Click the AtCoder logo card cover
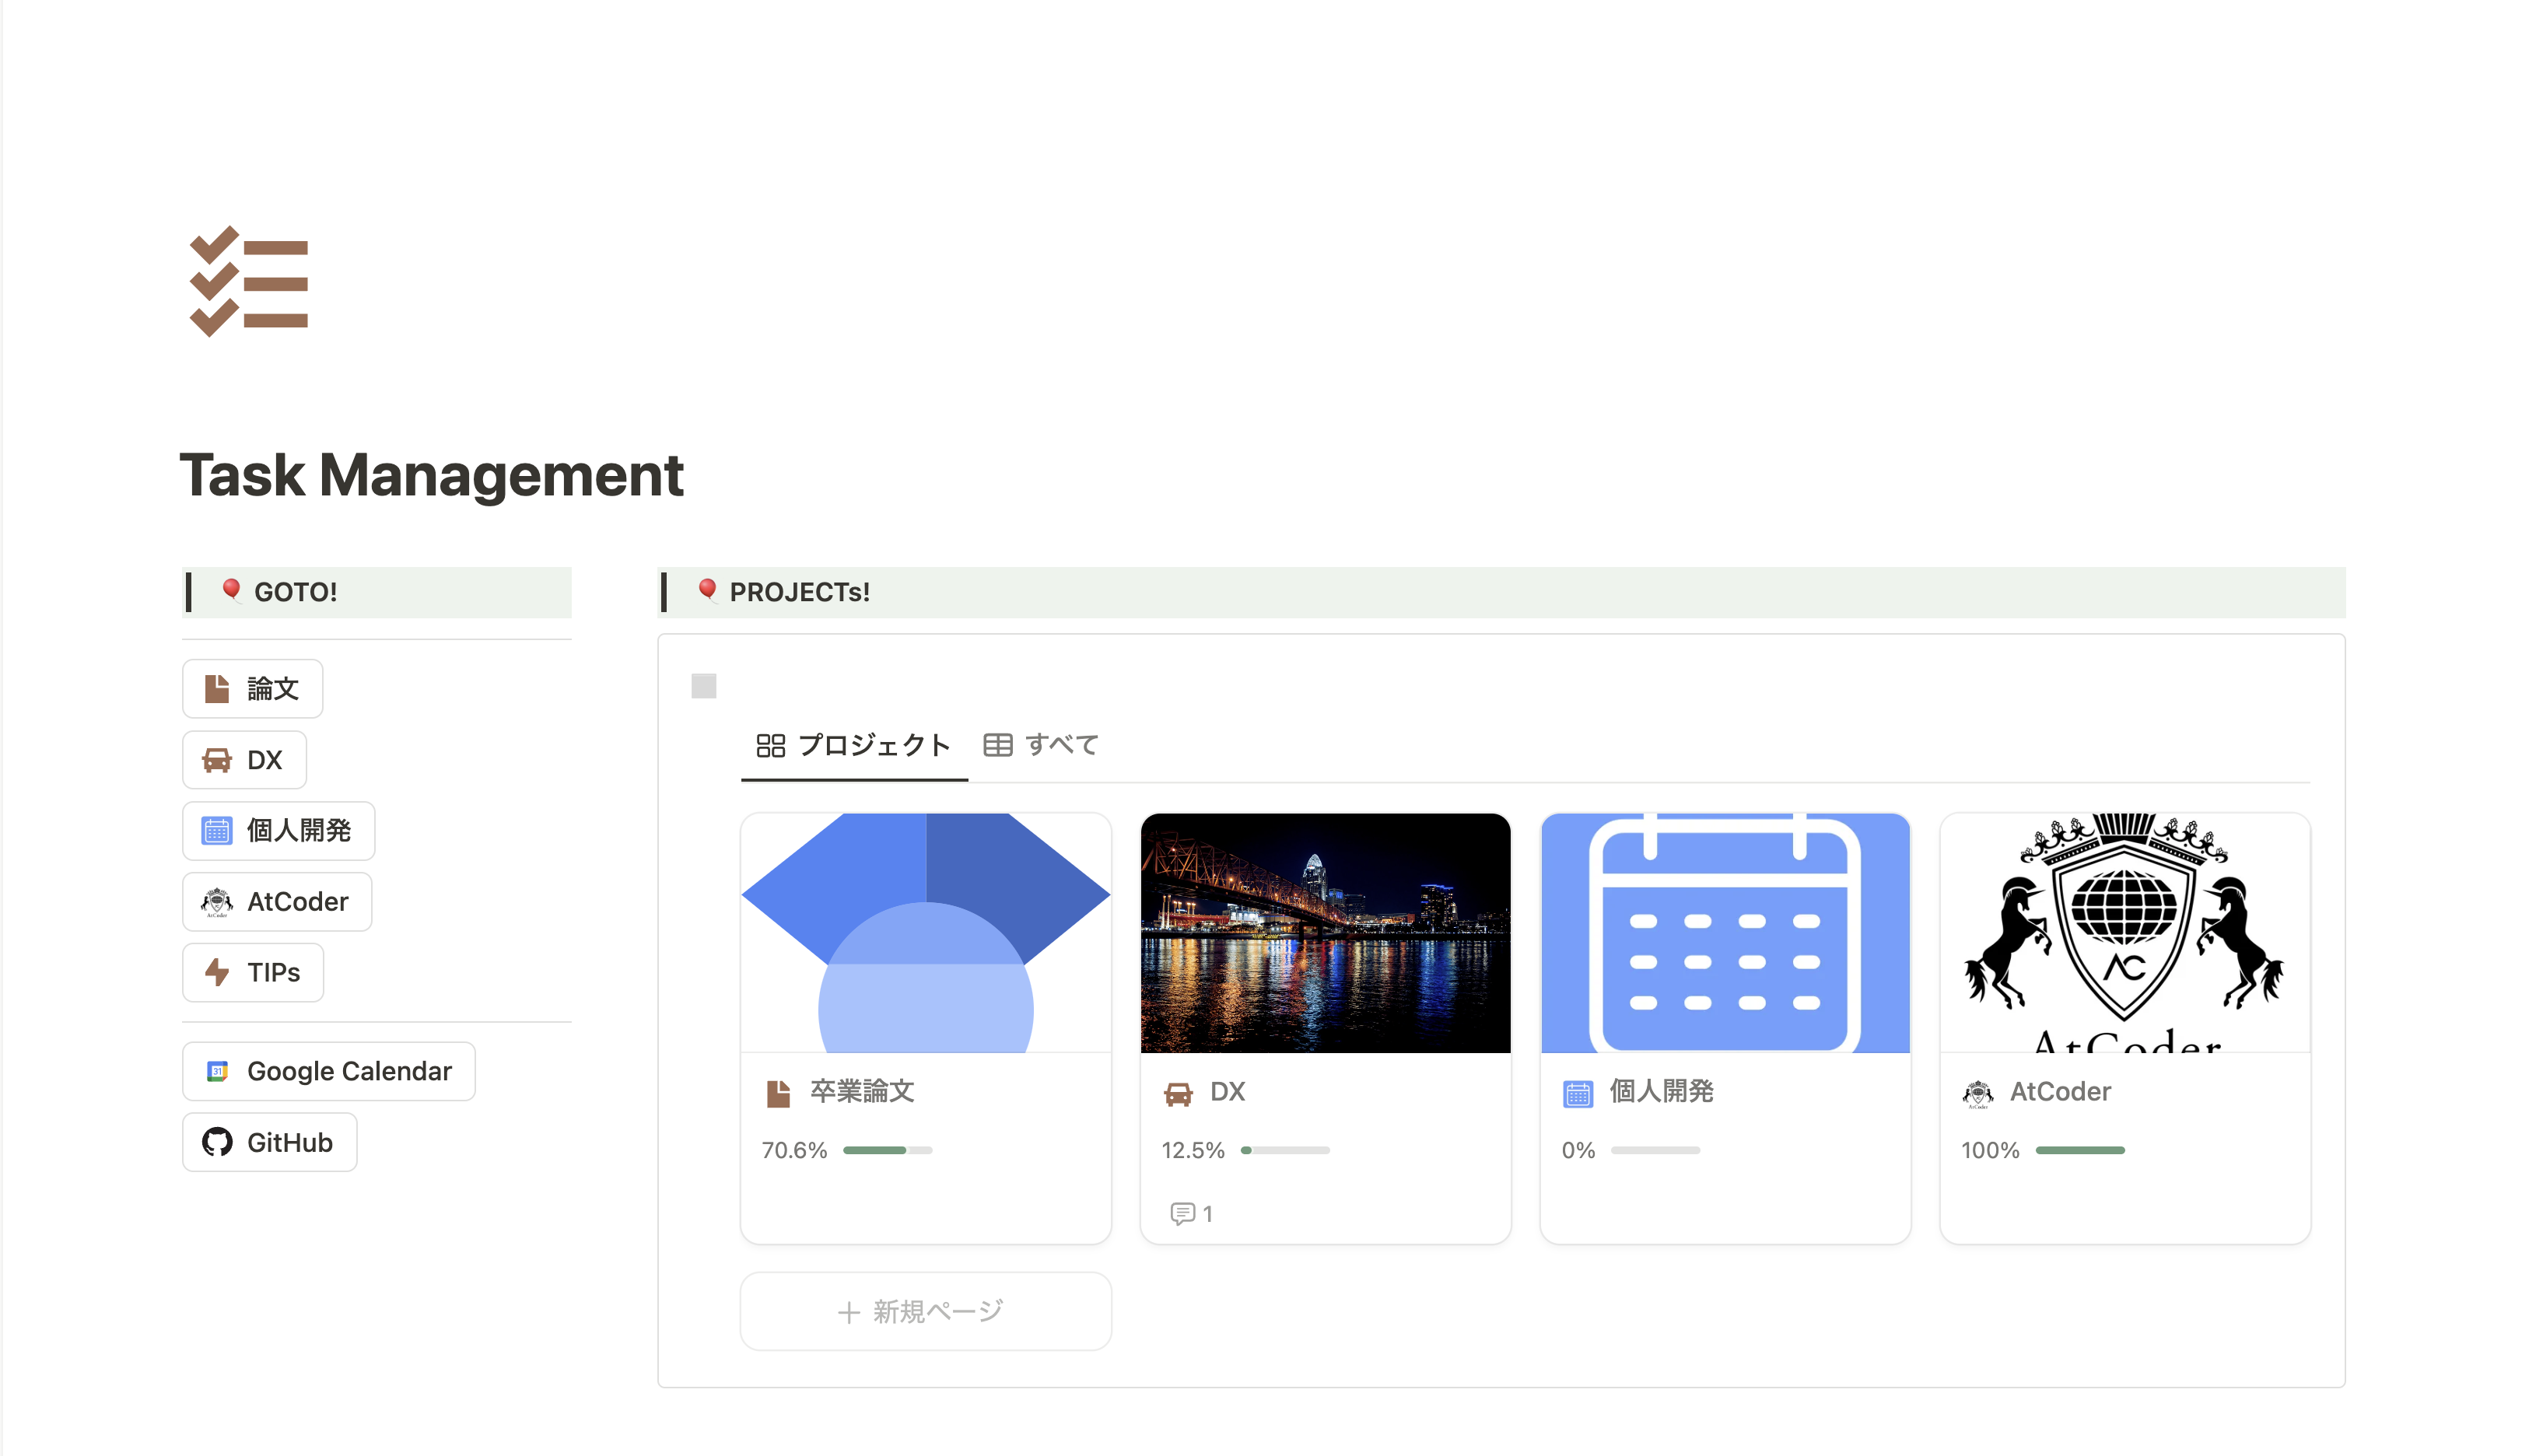Viewport: 2522px width, 1456px height. [2124, 932]
